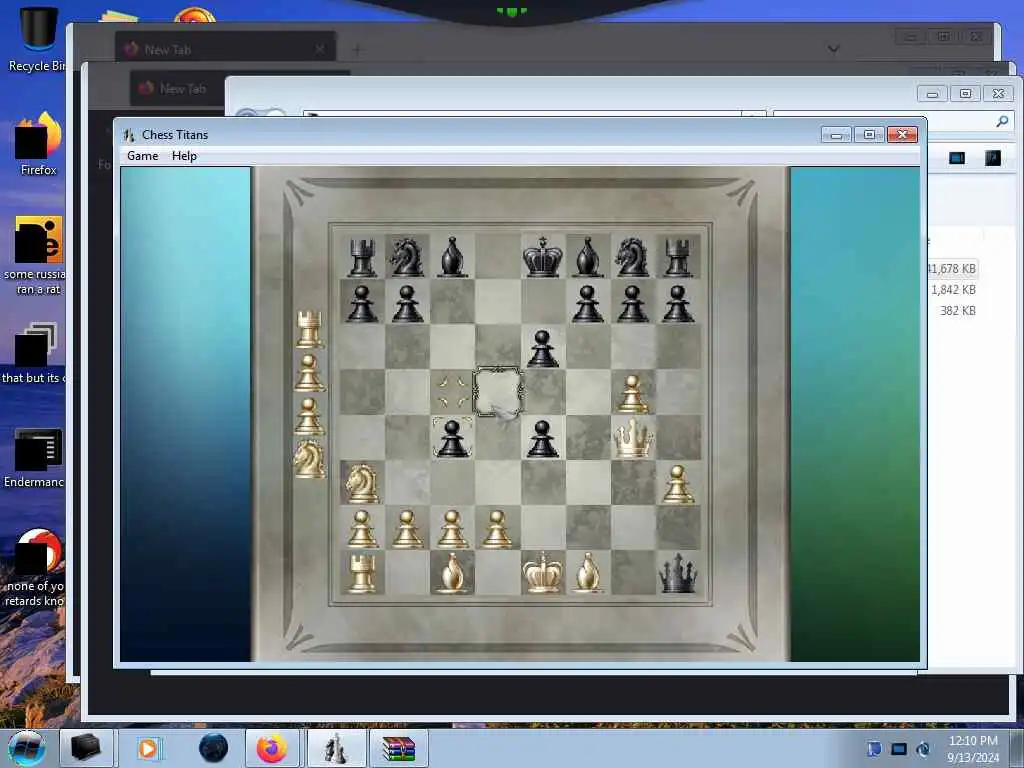
Task: Select the black knight next to right rook
Action: 632,257
